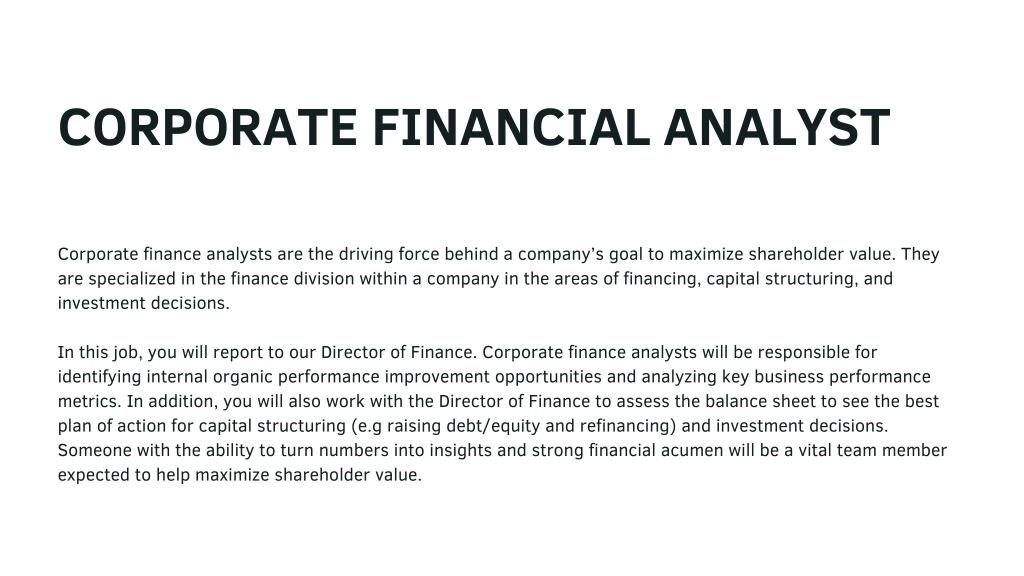Click the final line "expected to help maximize"

[240, 475]
